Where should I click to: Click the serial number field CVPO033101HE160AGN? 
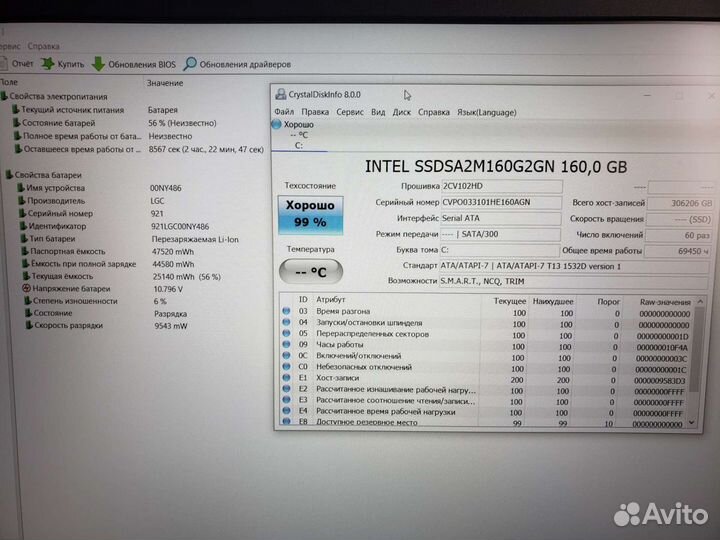tap(501, 202)
